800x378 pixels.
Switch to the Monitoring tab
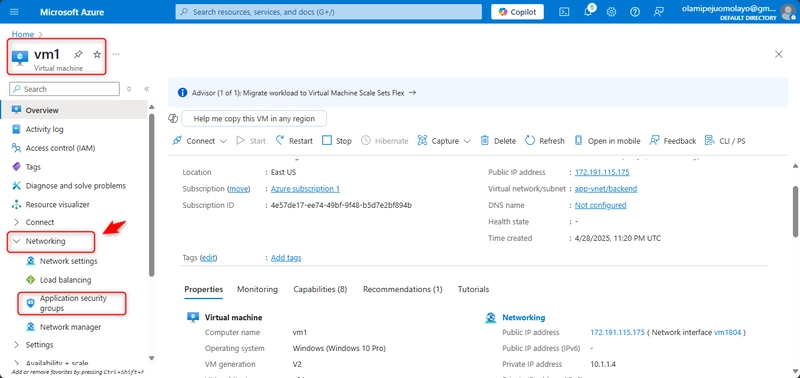tap(257, 289)
